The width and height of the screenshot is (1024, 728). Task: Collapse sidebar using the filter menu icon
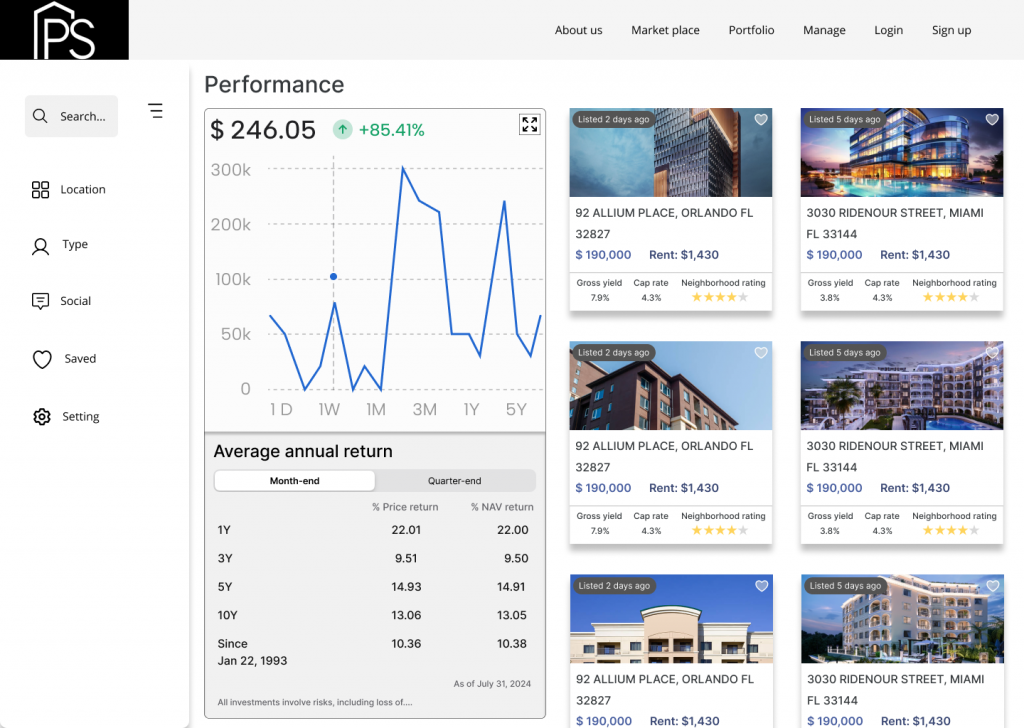[155, 111]
